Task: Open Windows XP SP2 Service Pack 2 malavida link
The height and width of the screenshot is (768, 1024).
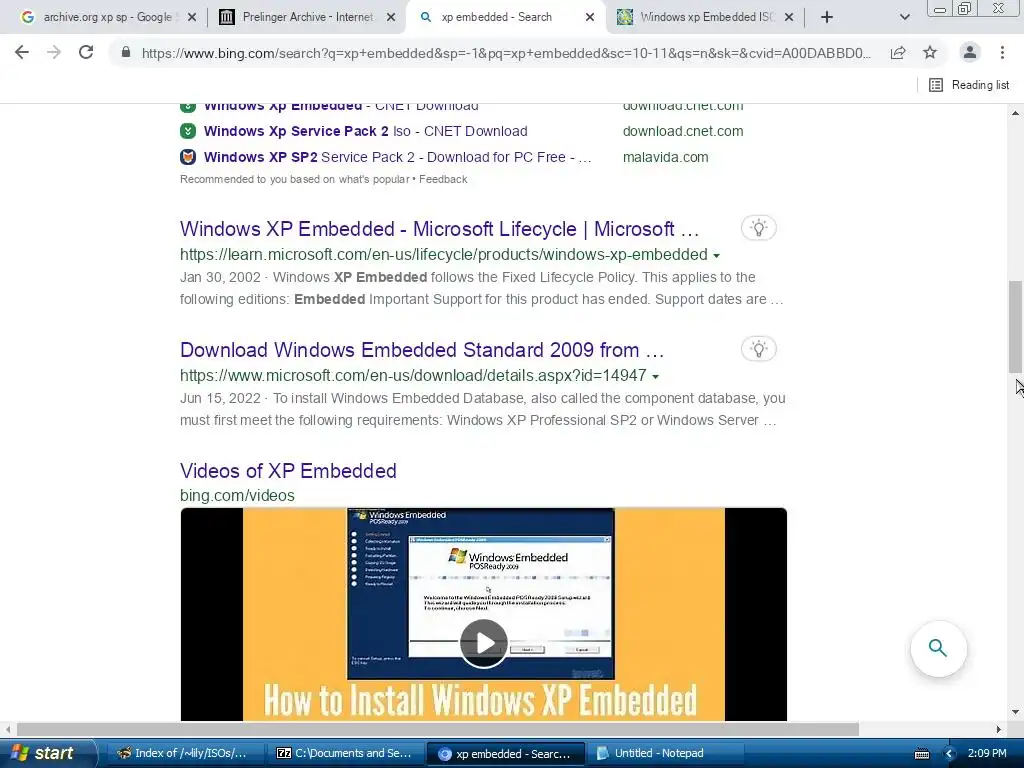Action: point(397,157)
